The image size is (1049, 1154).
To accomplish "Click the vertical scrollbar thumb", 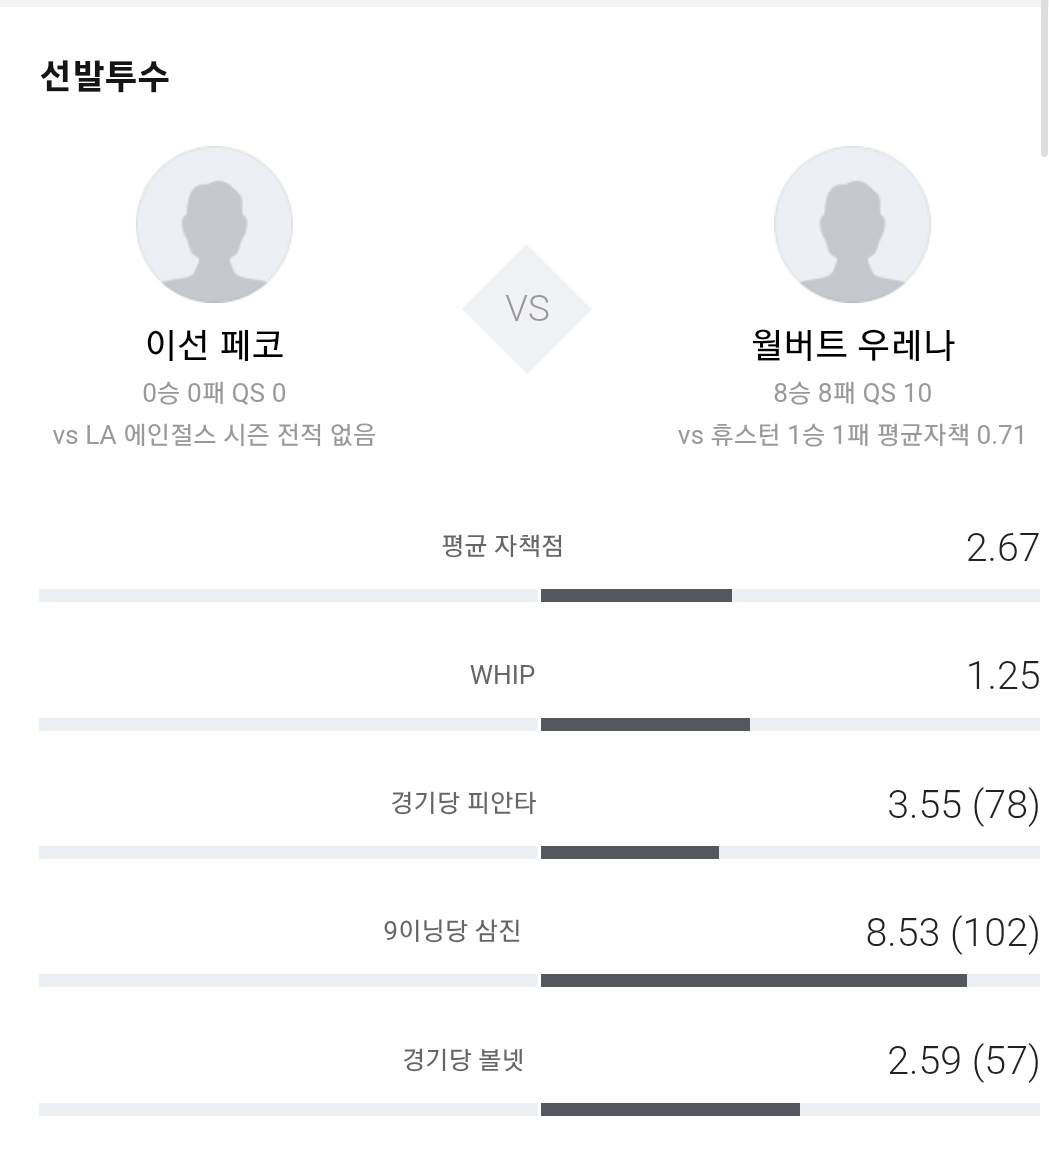I will (1044, 79).
